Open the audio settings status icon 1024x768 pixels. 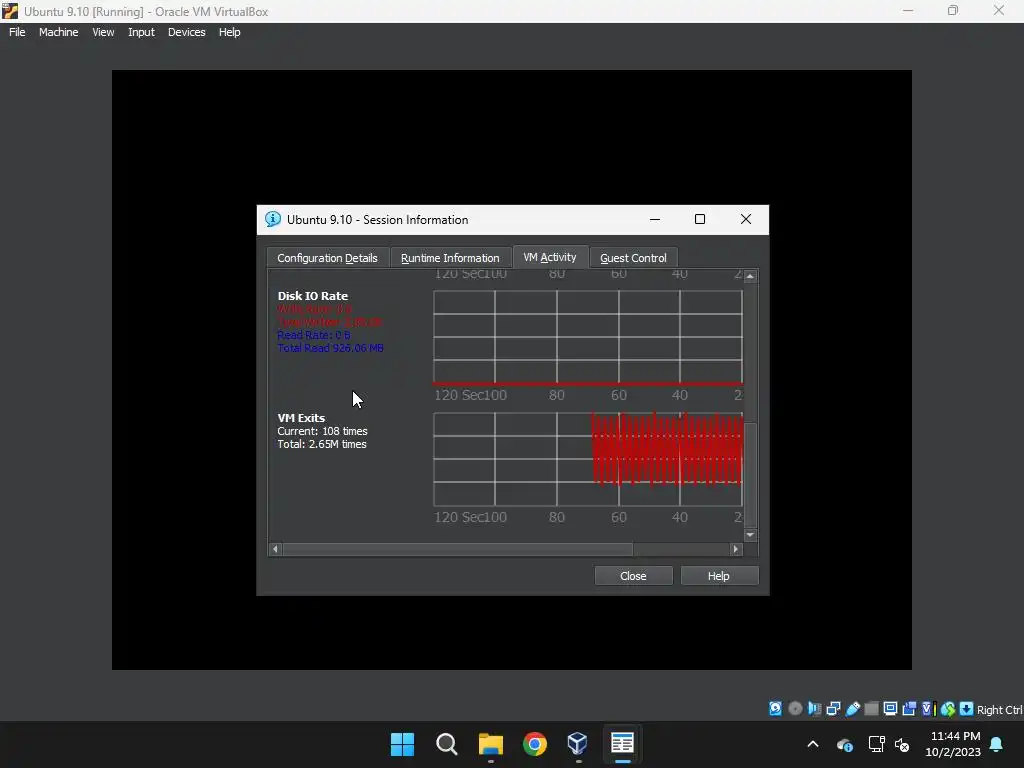(814, 709)
